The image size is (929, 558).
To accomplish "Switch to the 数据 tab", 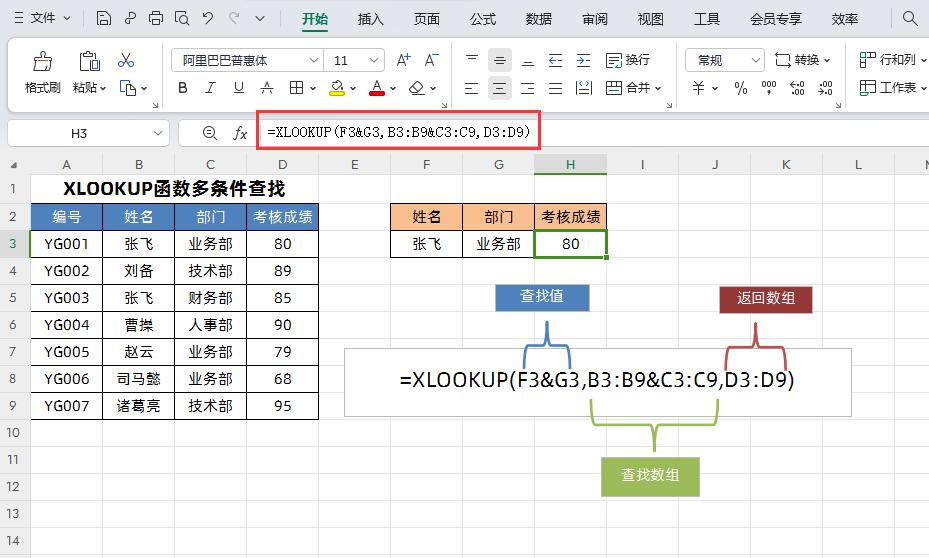I will pyautogui.click(x=539, y=19).
